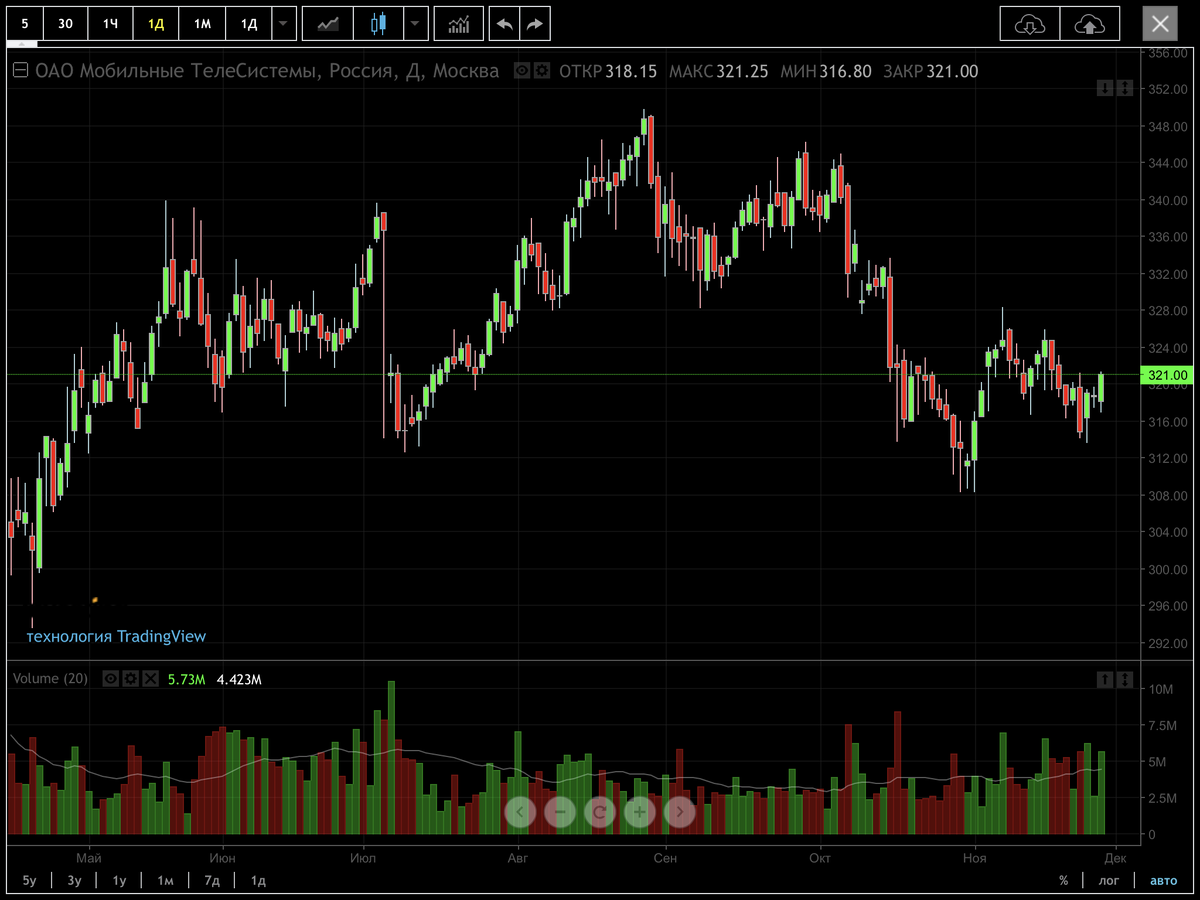1200x900 pixels.
Task: Click the ОТКР 318.15 open value
Action: [608, 71]
